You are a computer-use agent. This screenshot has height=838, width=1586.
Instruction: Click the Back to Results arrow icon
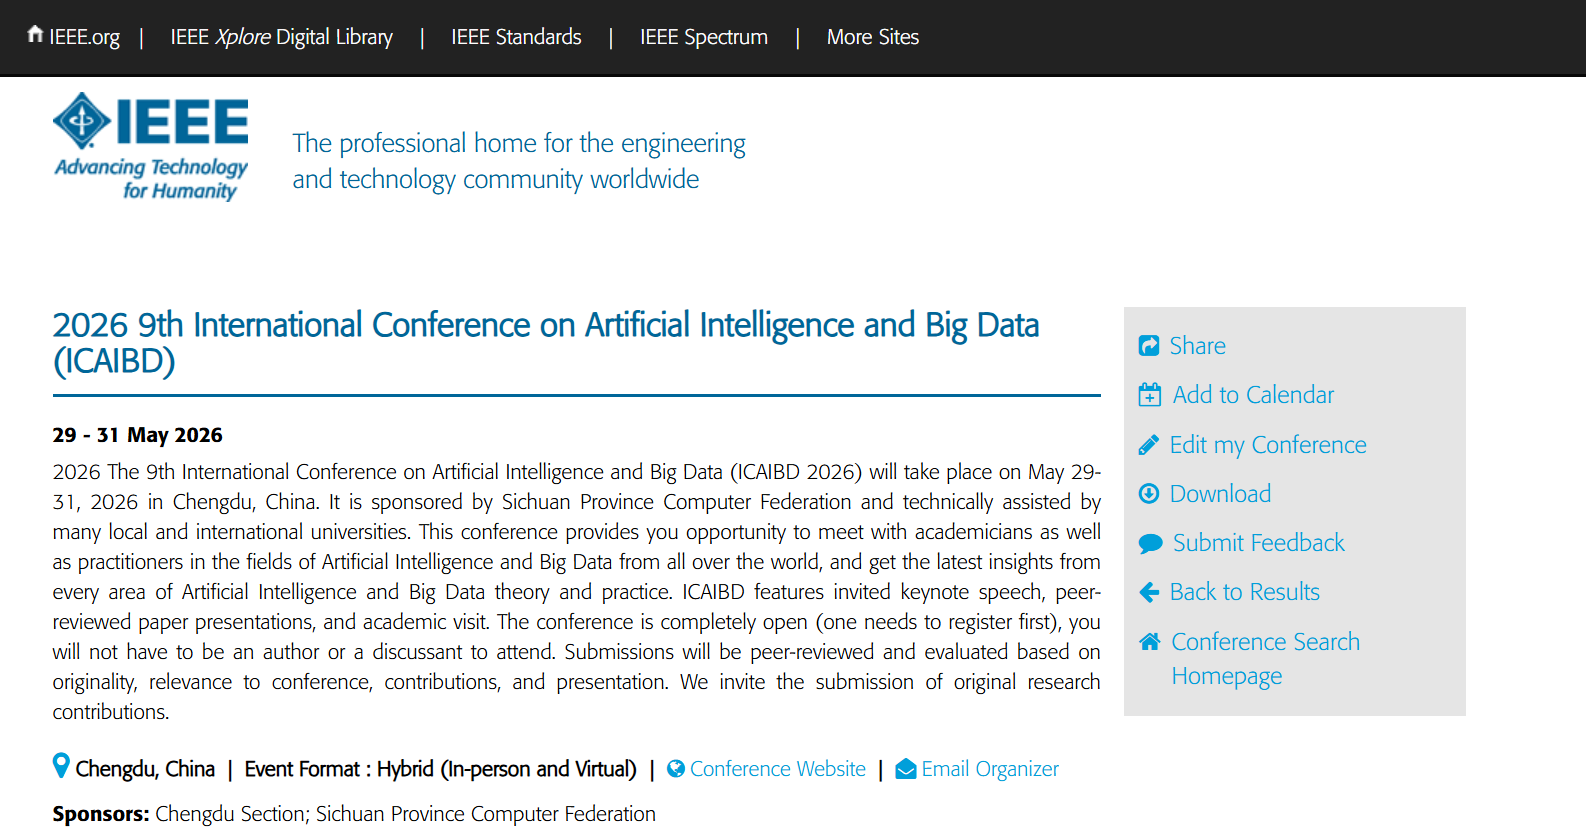click(1149, 592)
